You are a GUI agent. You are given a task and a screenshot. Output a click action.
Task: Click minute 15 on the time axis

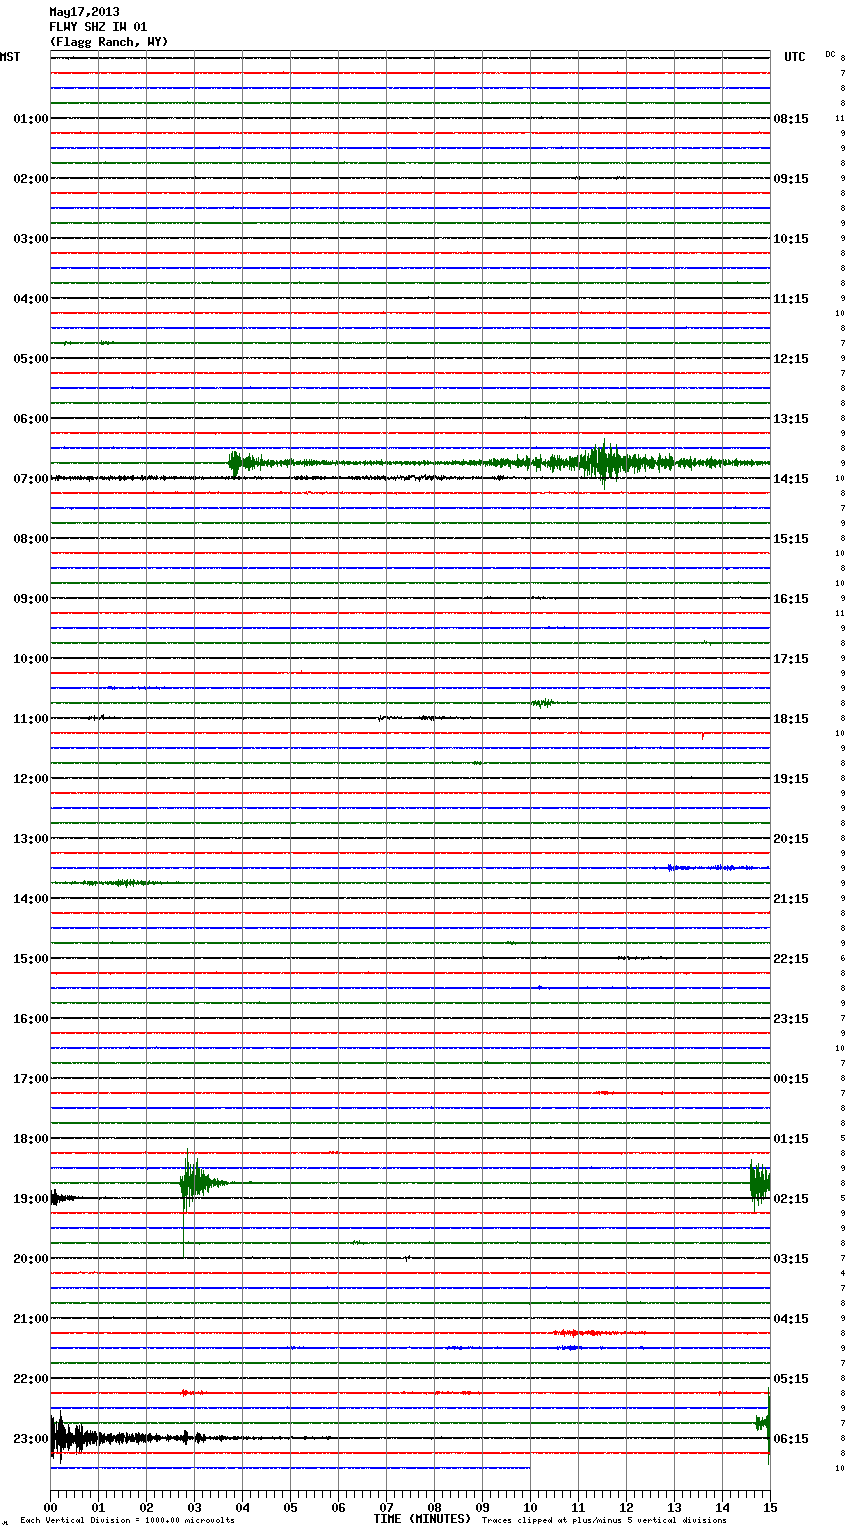pos(769,1507)
